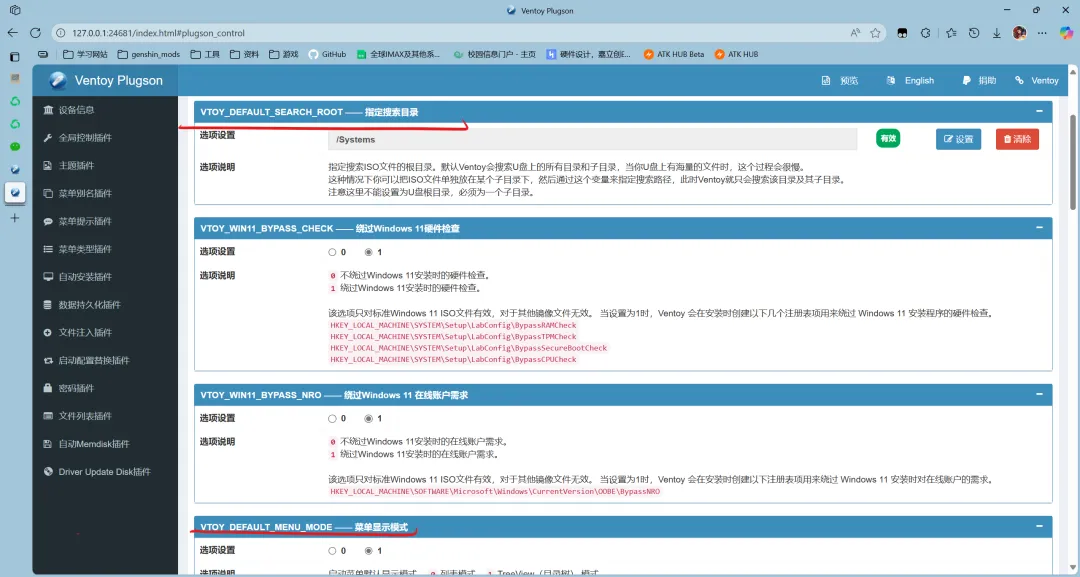Collapse the VTOY_WIN11_BYPASS_CHECK panel
This screenshot has width=1080, height=577.
(x=1039, y=227)
